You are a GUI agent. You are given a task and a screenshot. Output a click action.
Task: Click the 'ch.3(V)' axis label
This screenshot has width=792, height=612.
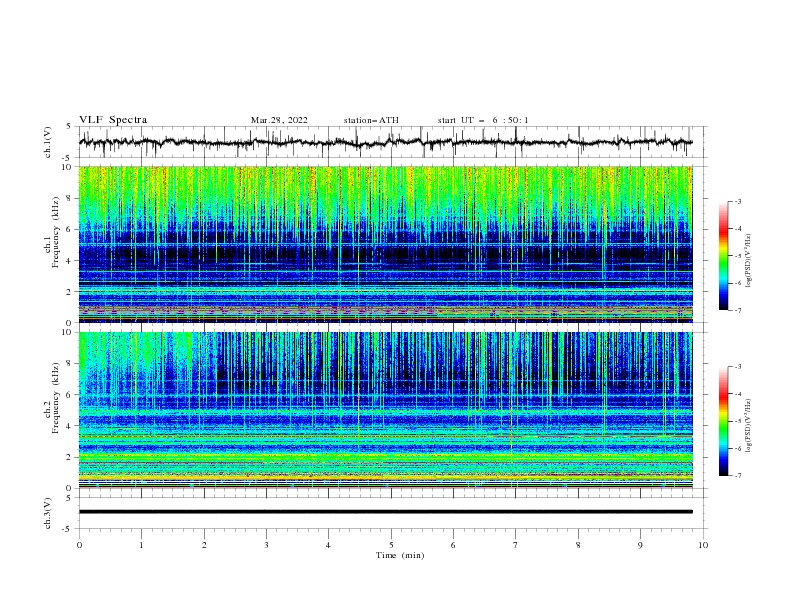point(48,513)
